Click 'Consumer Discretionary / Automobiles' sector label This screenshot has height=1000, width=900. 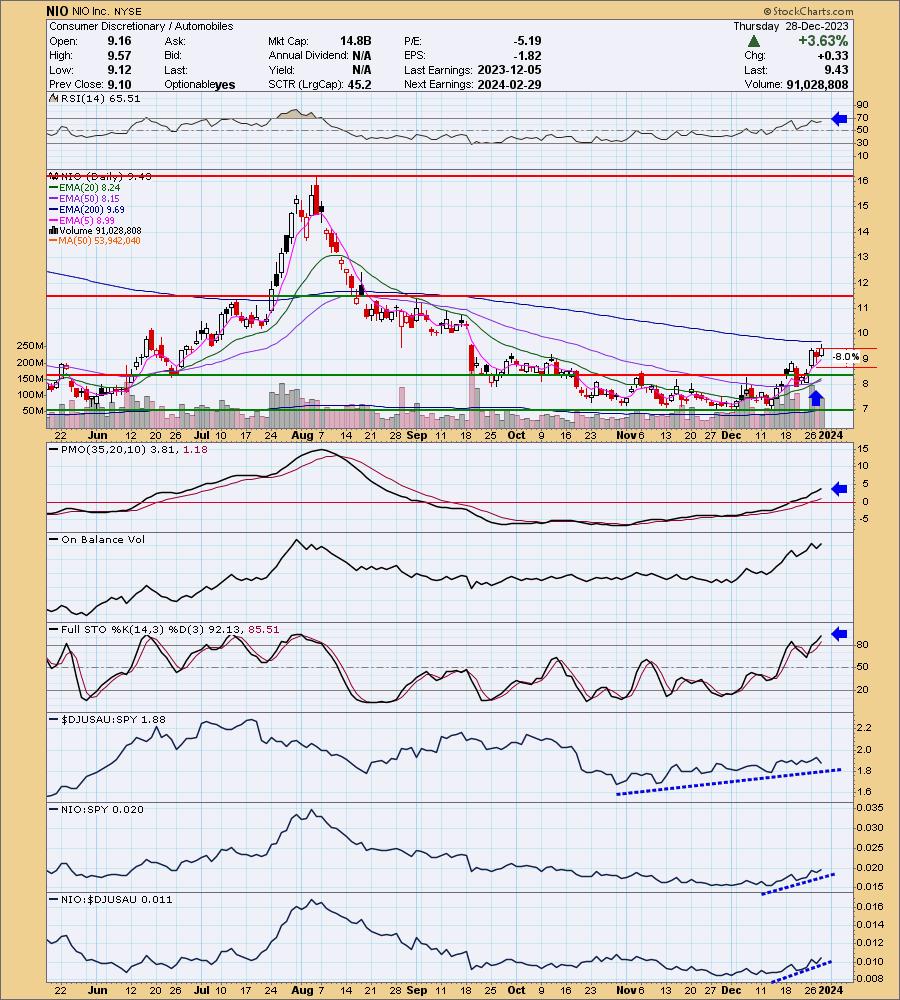pyautogui.click(x=141, y=26)
